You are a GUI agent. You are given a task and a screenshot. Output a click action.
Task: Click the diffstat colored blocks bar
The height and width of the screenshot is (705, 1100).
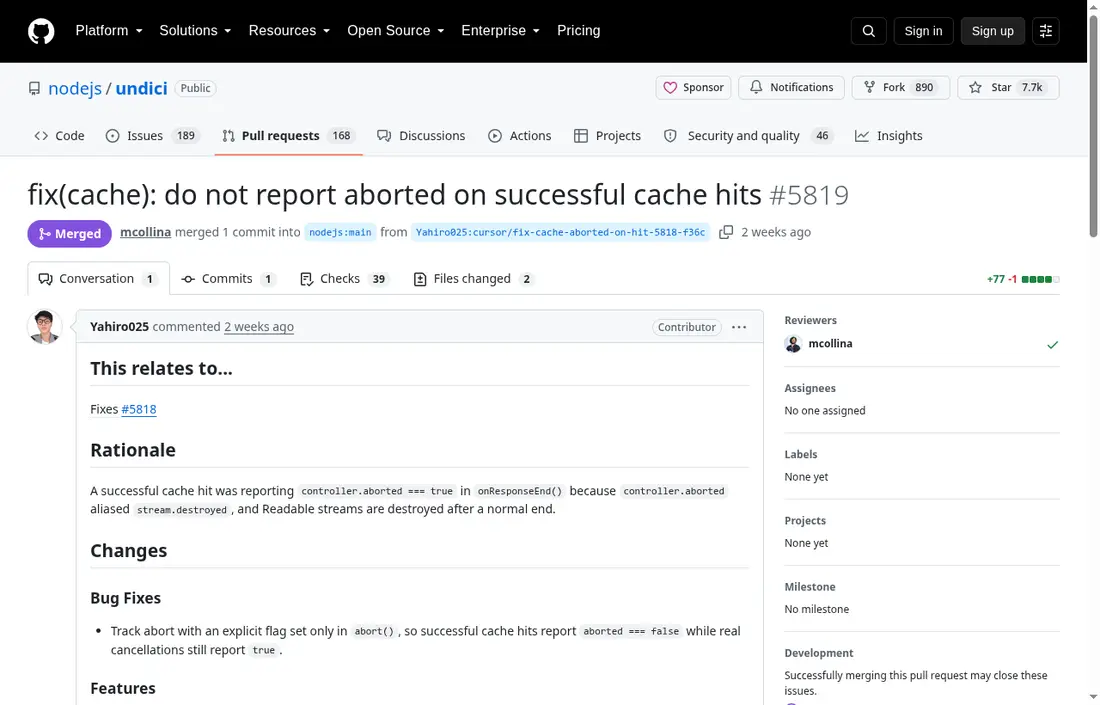[1040, 279]
